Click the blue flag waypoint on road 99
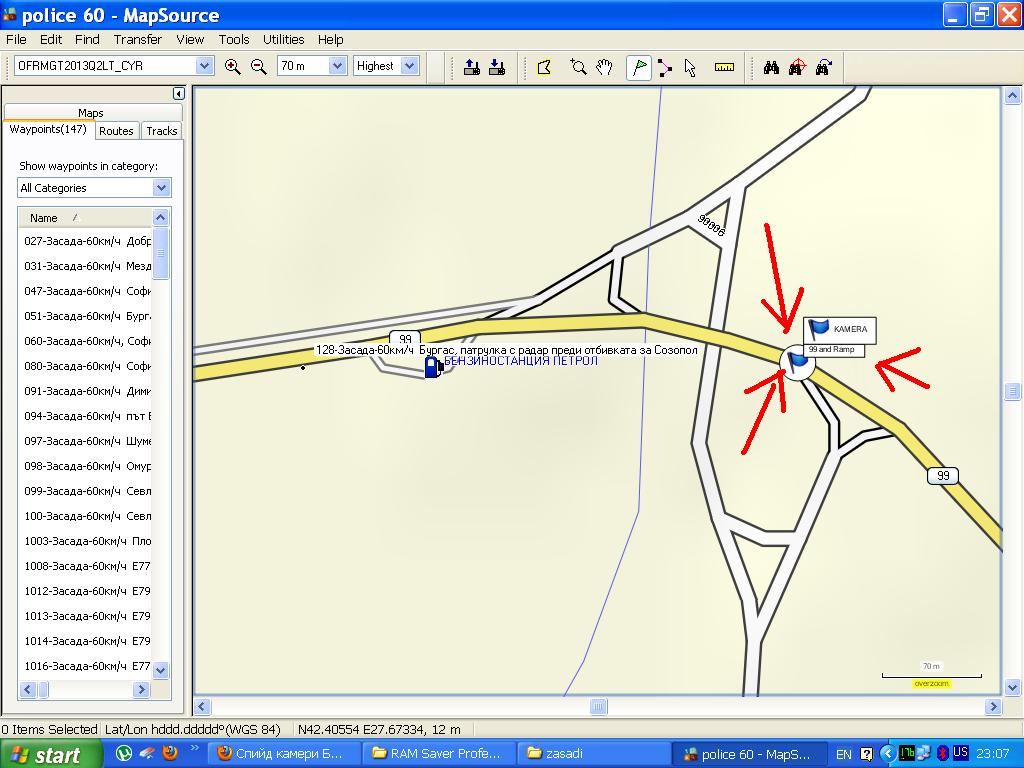1024x768 pixels. [797, 362]
